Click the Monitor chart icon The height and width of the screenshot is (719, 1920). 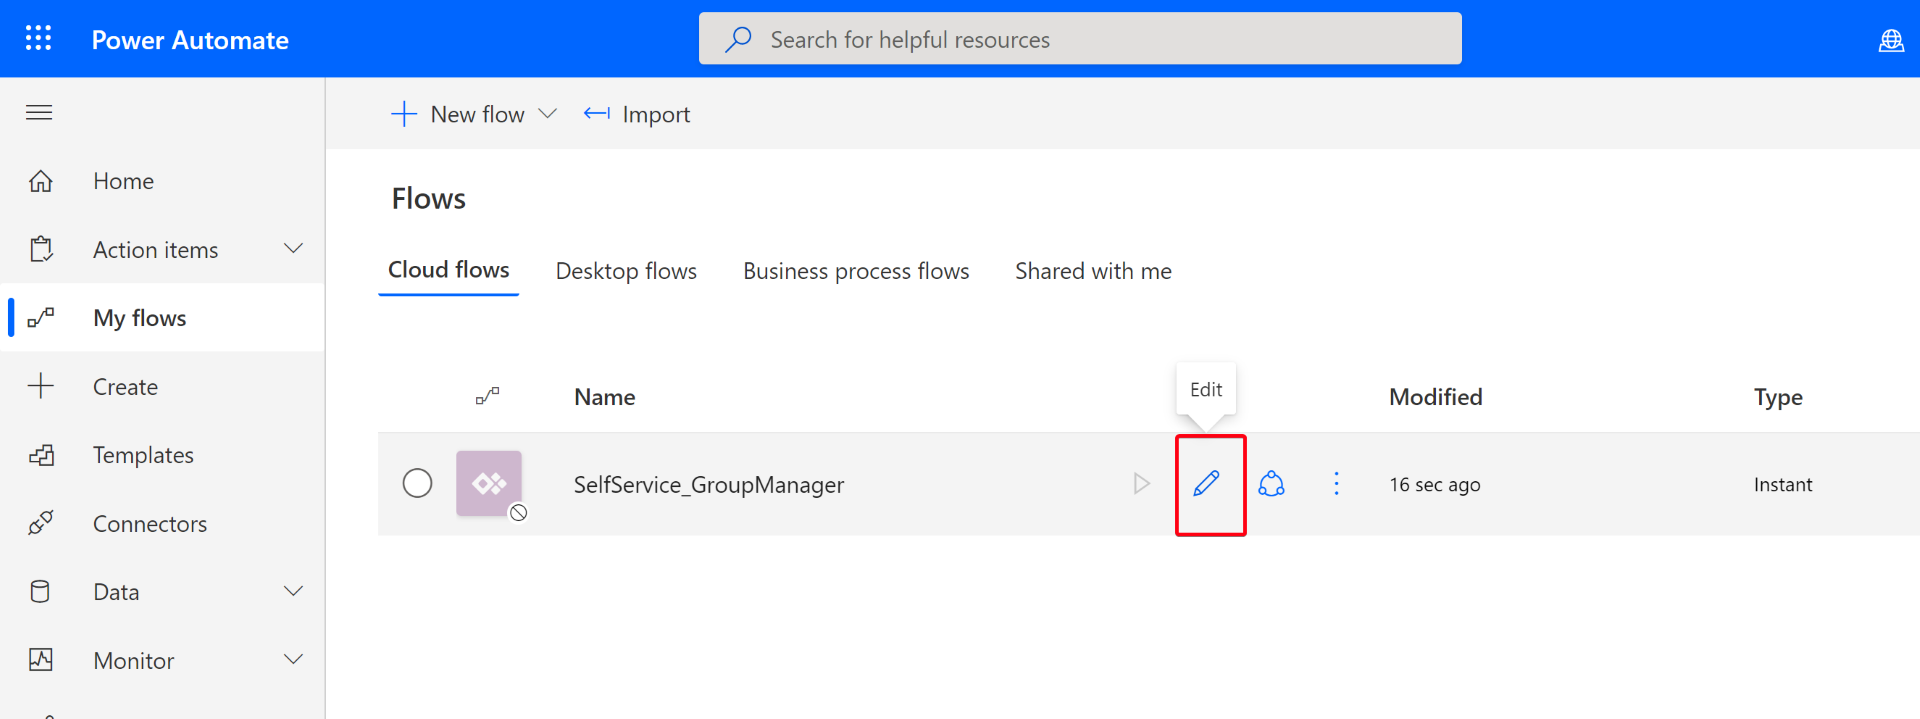[x=41, y=660]
